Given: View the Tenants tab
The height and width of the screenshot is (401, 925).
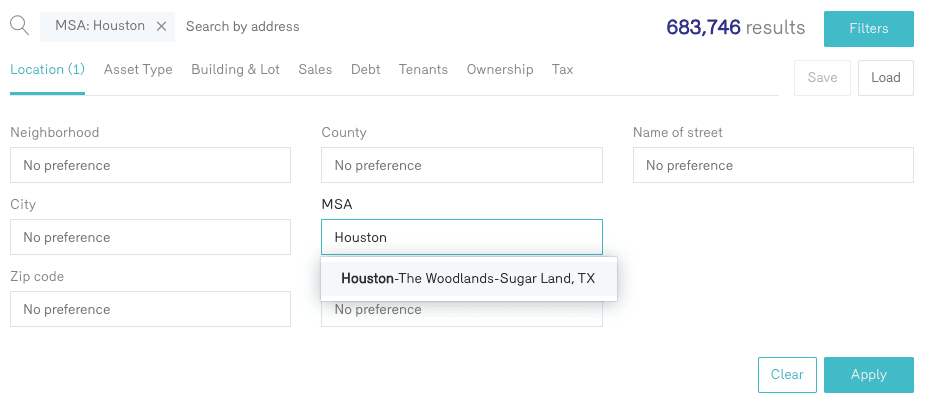Looking at the screenshot, I should [423, 70].
